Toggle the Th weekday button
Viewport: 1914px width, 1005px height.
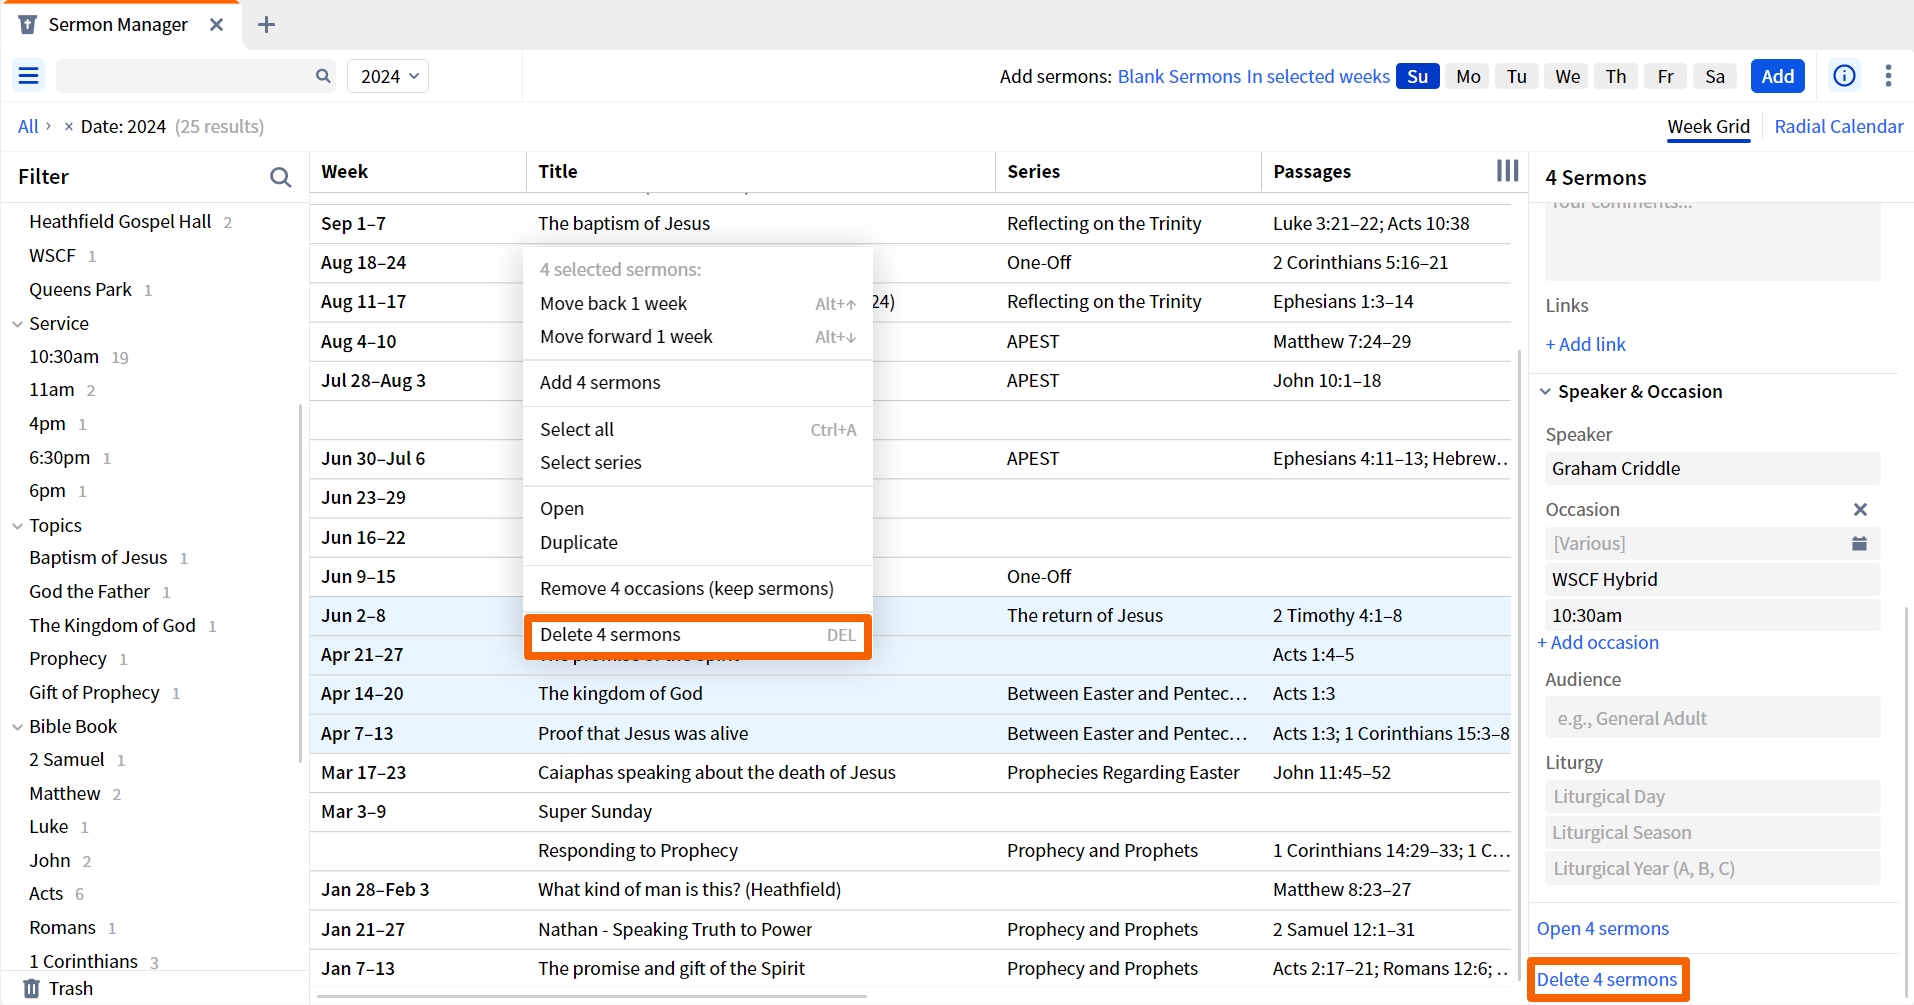coord(1616,76)
